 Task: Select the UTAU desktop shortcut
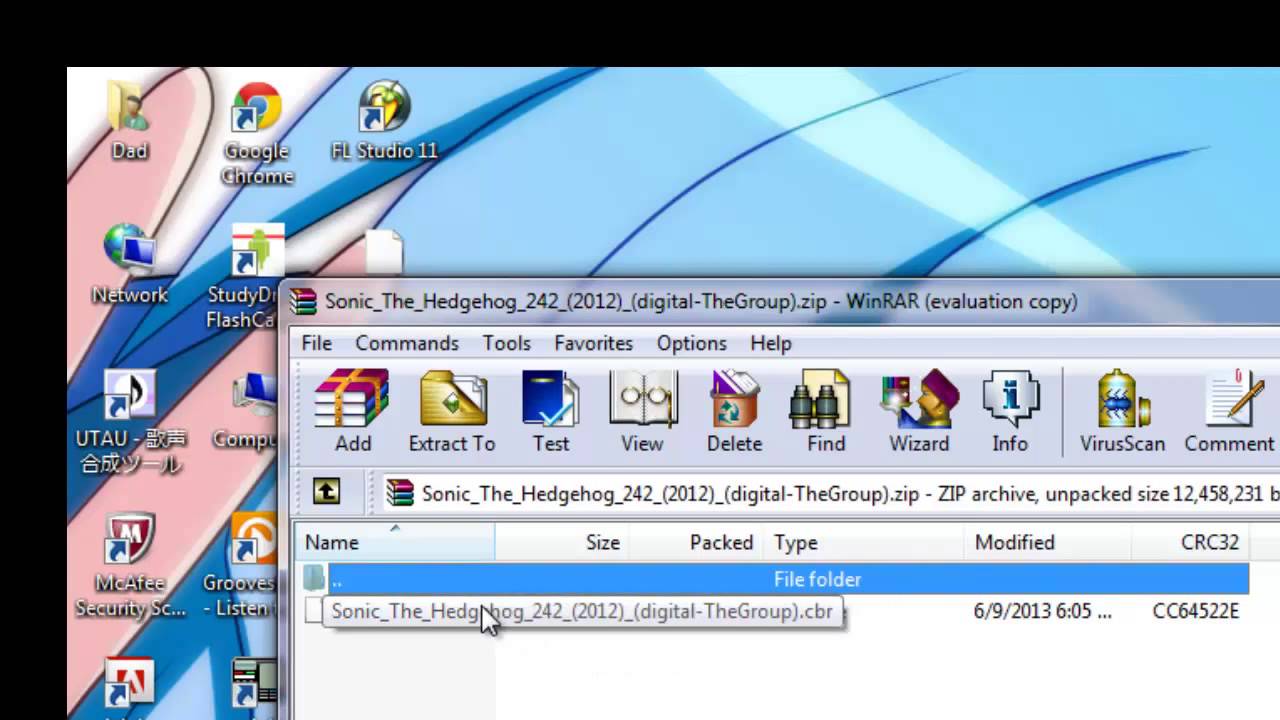coord(130,421)
